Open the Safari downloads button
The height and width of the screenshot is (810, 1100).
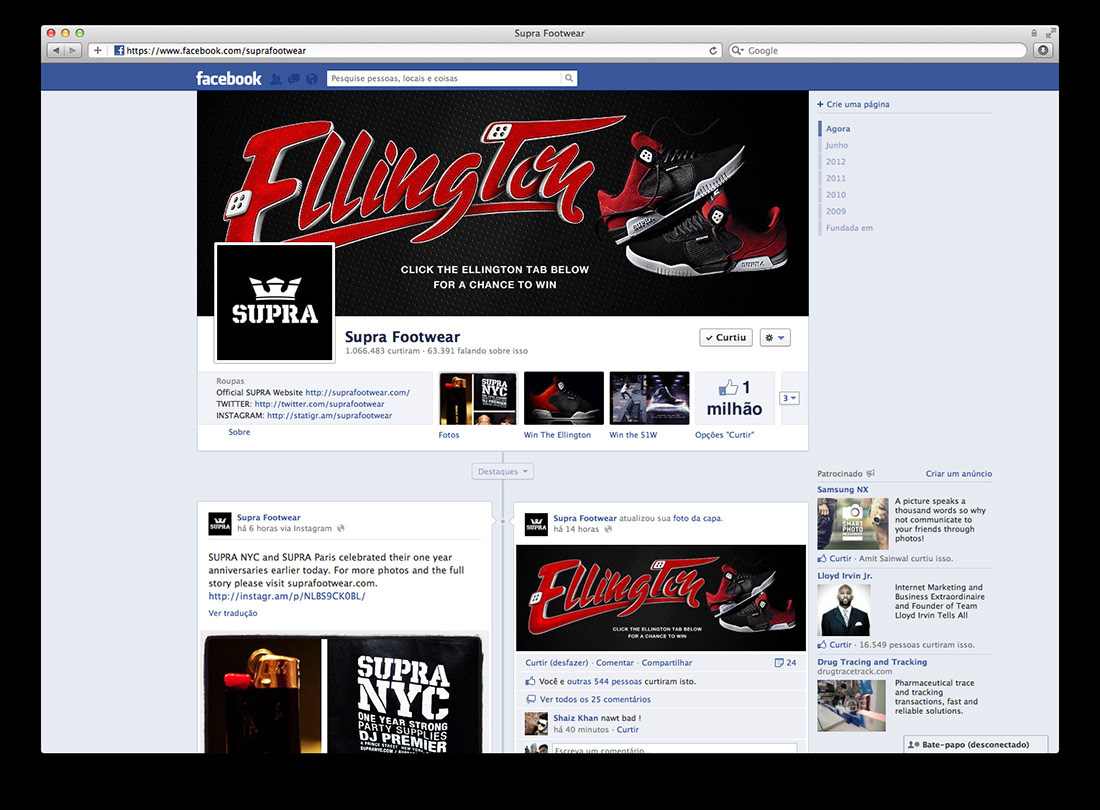pos(1043,50)
